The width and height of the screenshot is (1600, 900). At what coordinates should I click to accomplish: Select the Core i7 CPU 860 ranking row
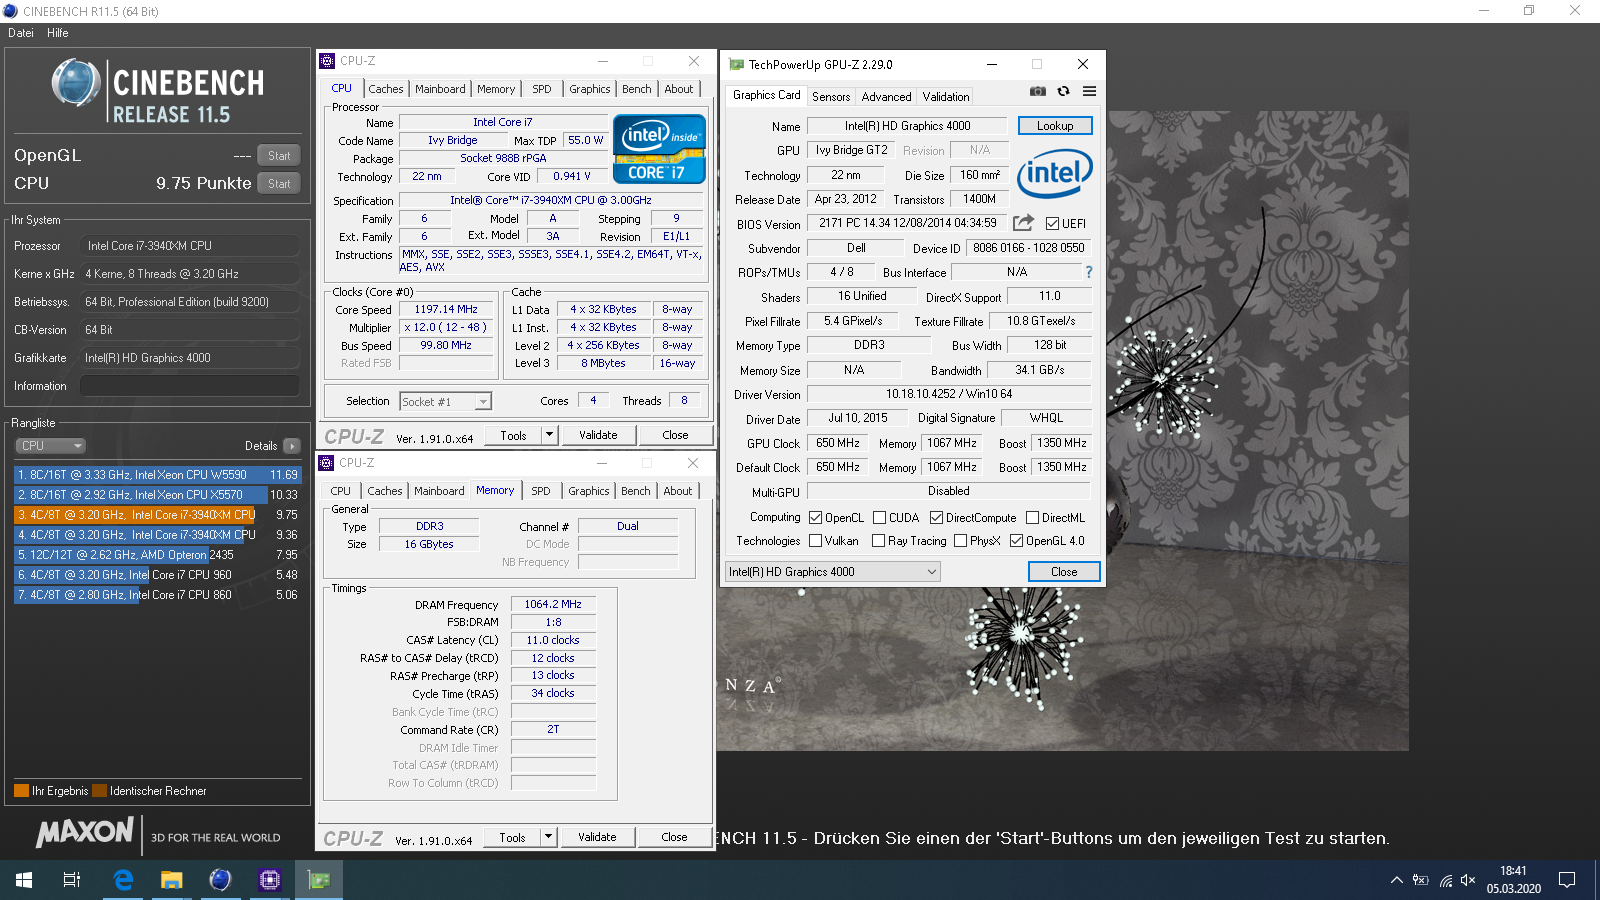pyautogui.click(x=158, y=595)
